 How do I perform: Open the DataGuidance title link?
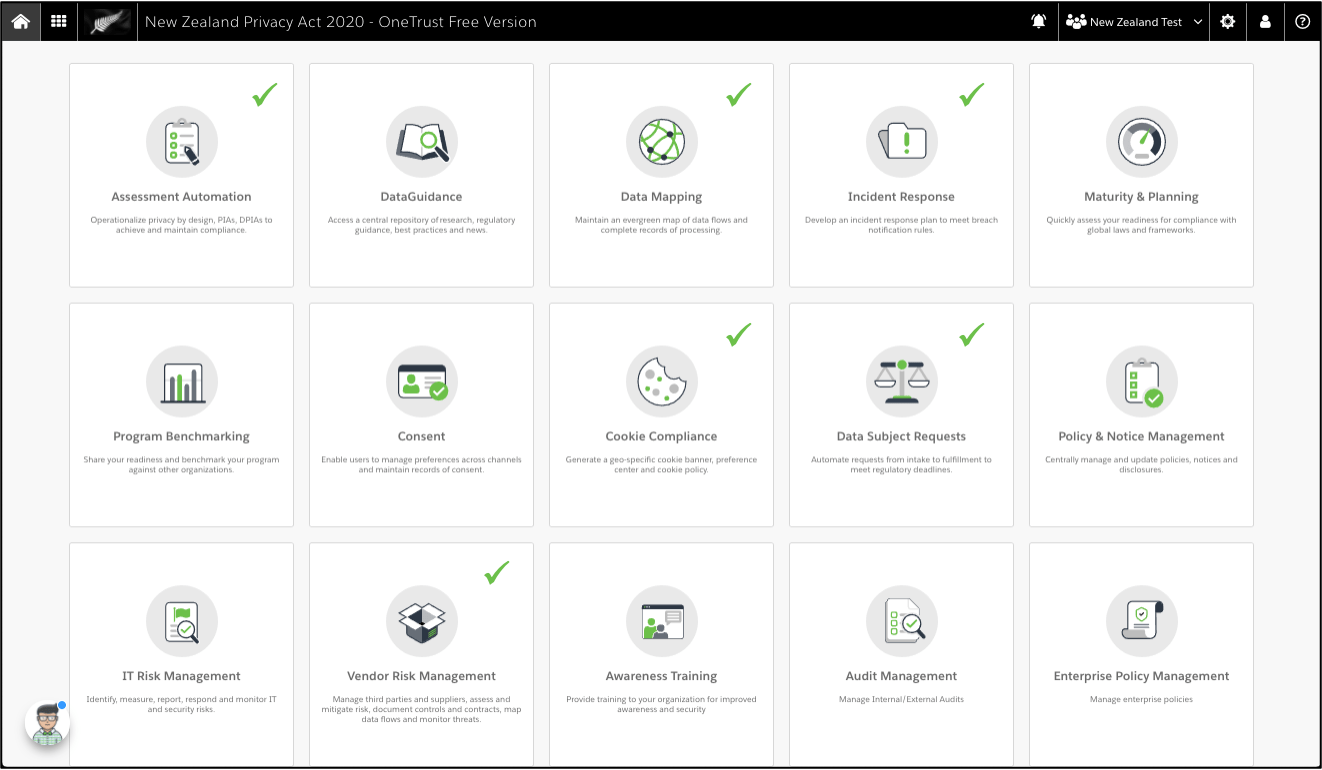tap(422, 197)
